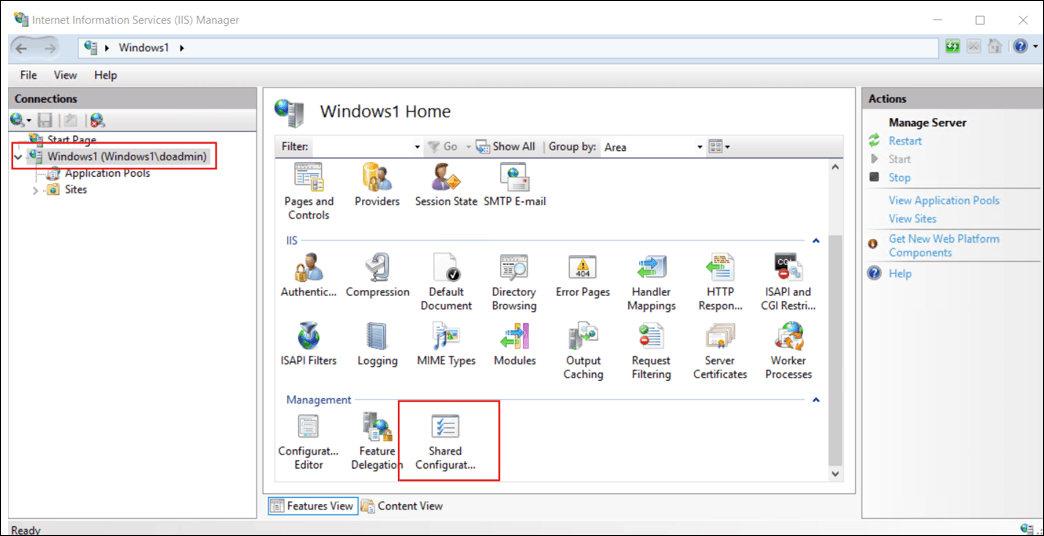Open the View menu
This screenshot has height=536, width=1044.
click(x=65, y=75)
